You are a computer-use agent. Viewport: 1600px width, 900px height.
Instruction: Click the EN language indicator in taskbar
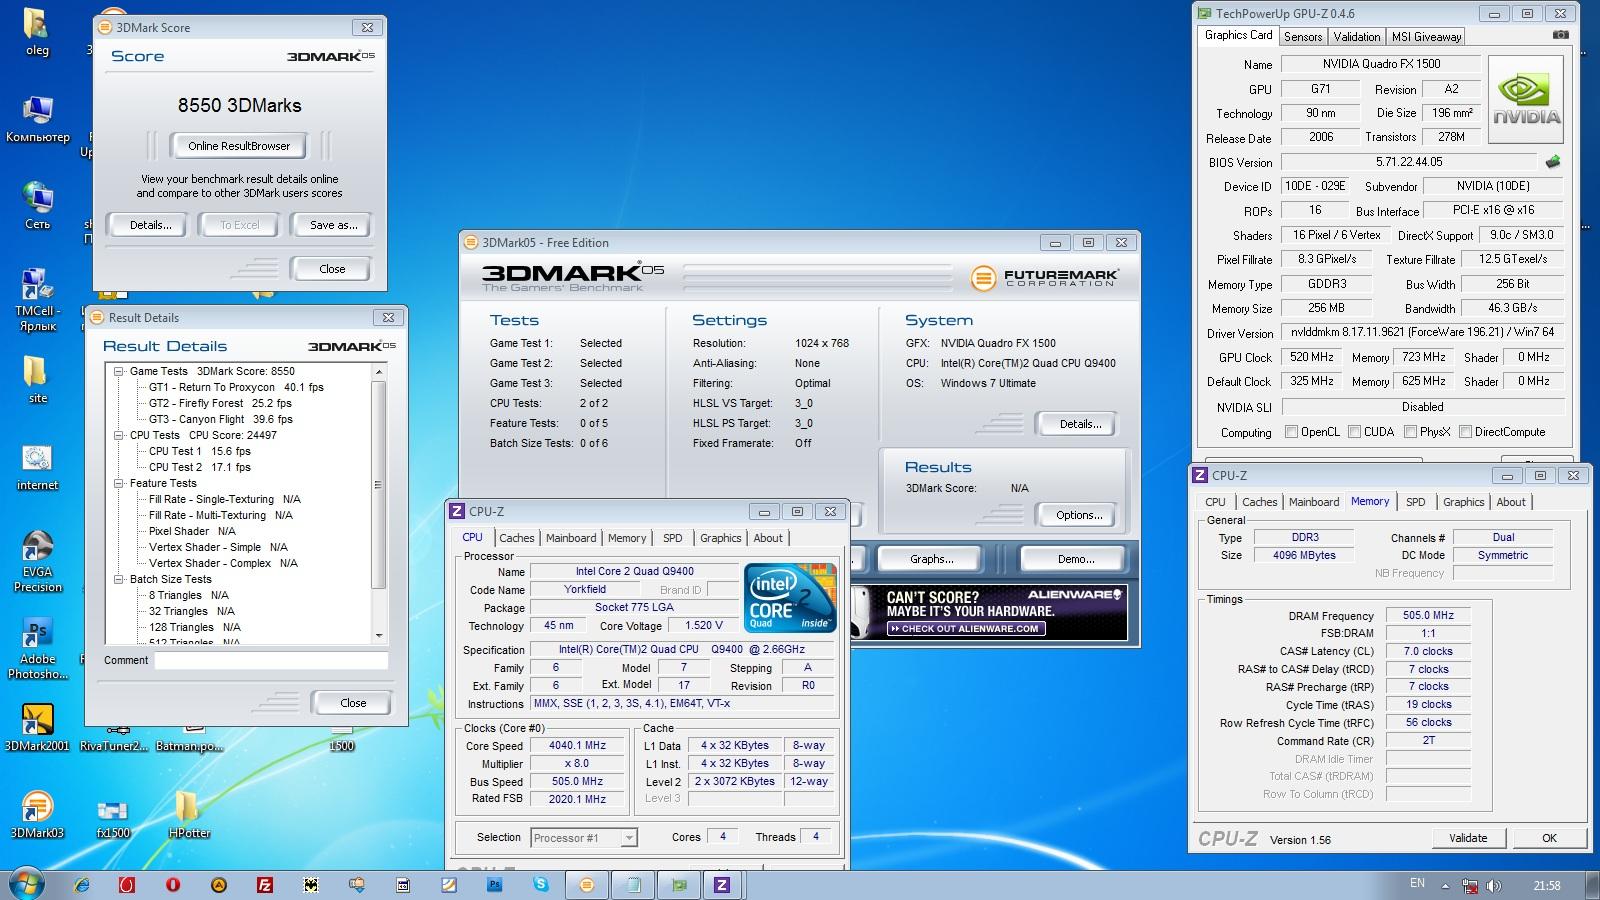[x=1417, y=883]
